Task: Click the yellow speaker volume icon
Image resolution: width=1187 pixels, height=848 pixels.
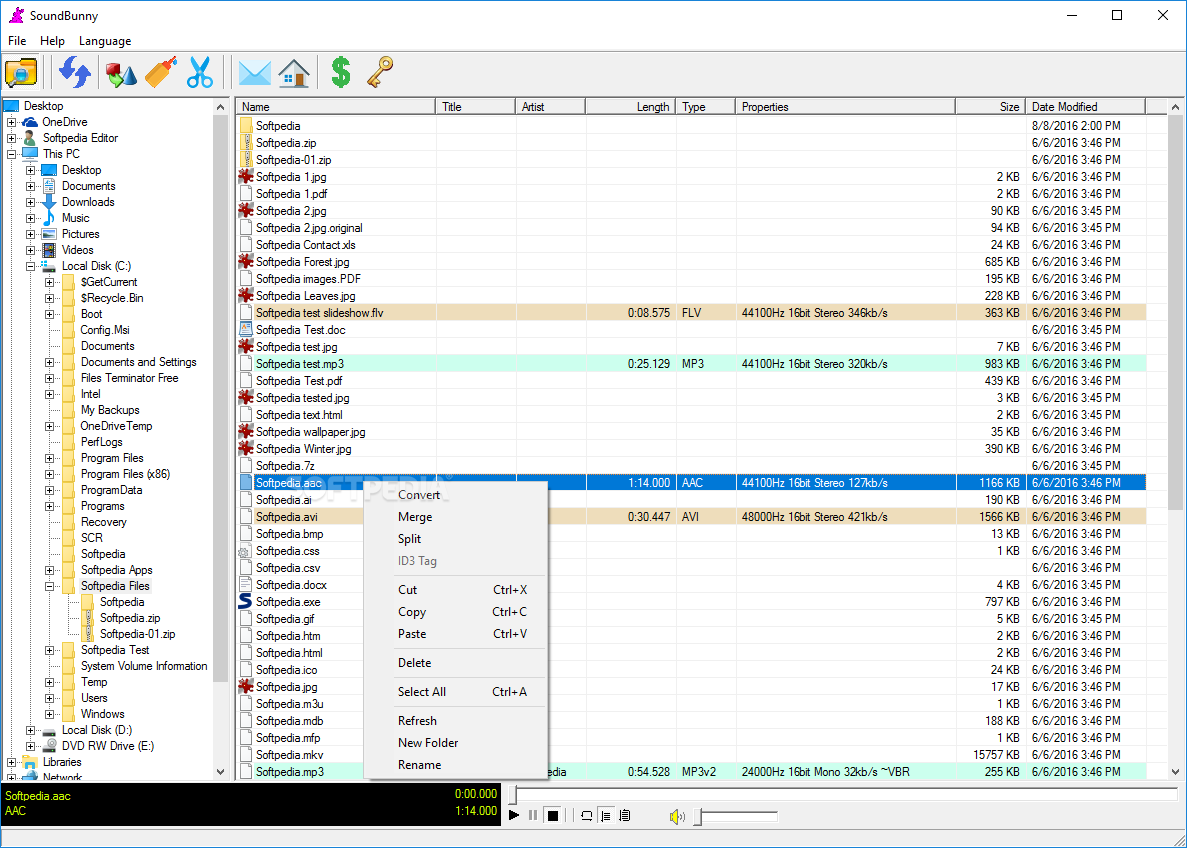Action: point(677,816)
